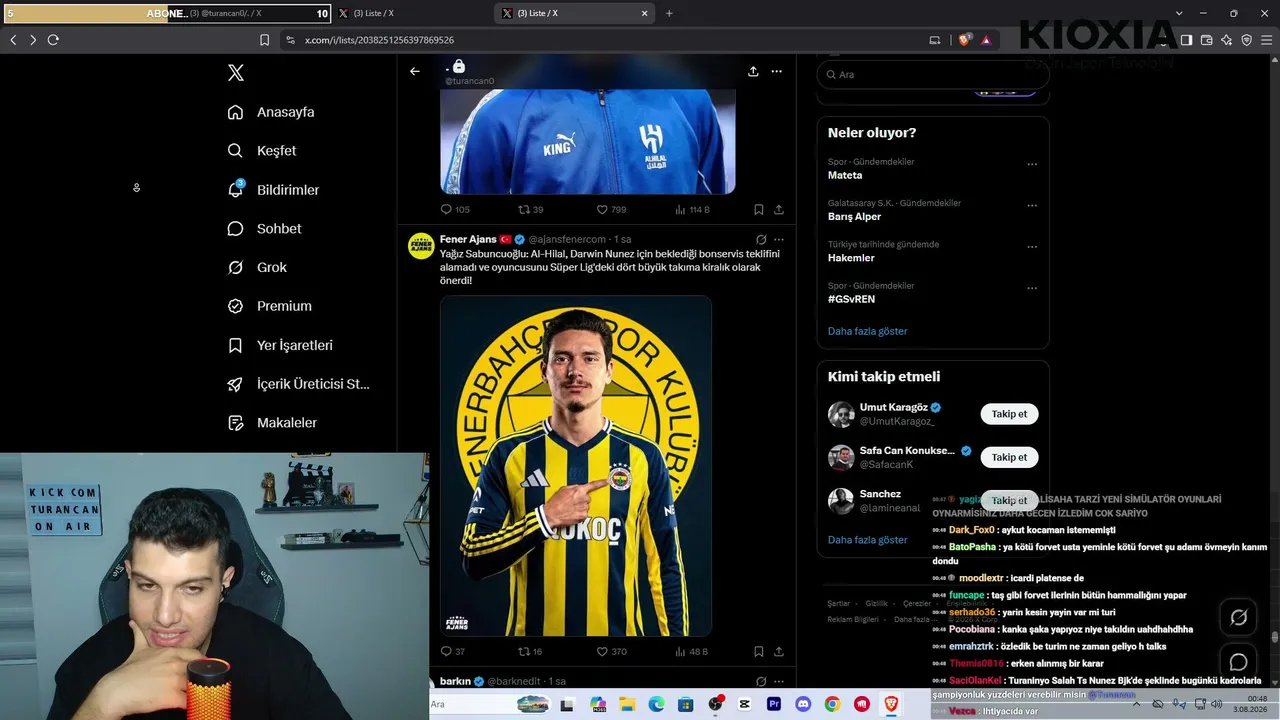The width and height of the screenshot is (1280, 720).
Task: Open more options on barkın's tweet
Action: tap(779, 681)
